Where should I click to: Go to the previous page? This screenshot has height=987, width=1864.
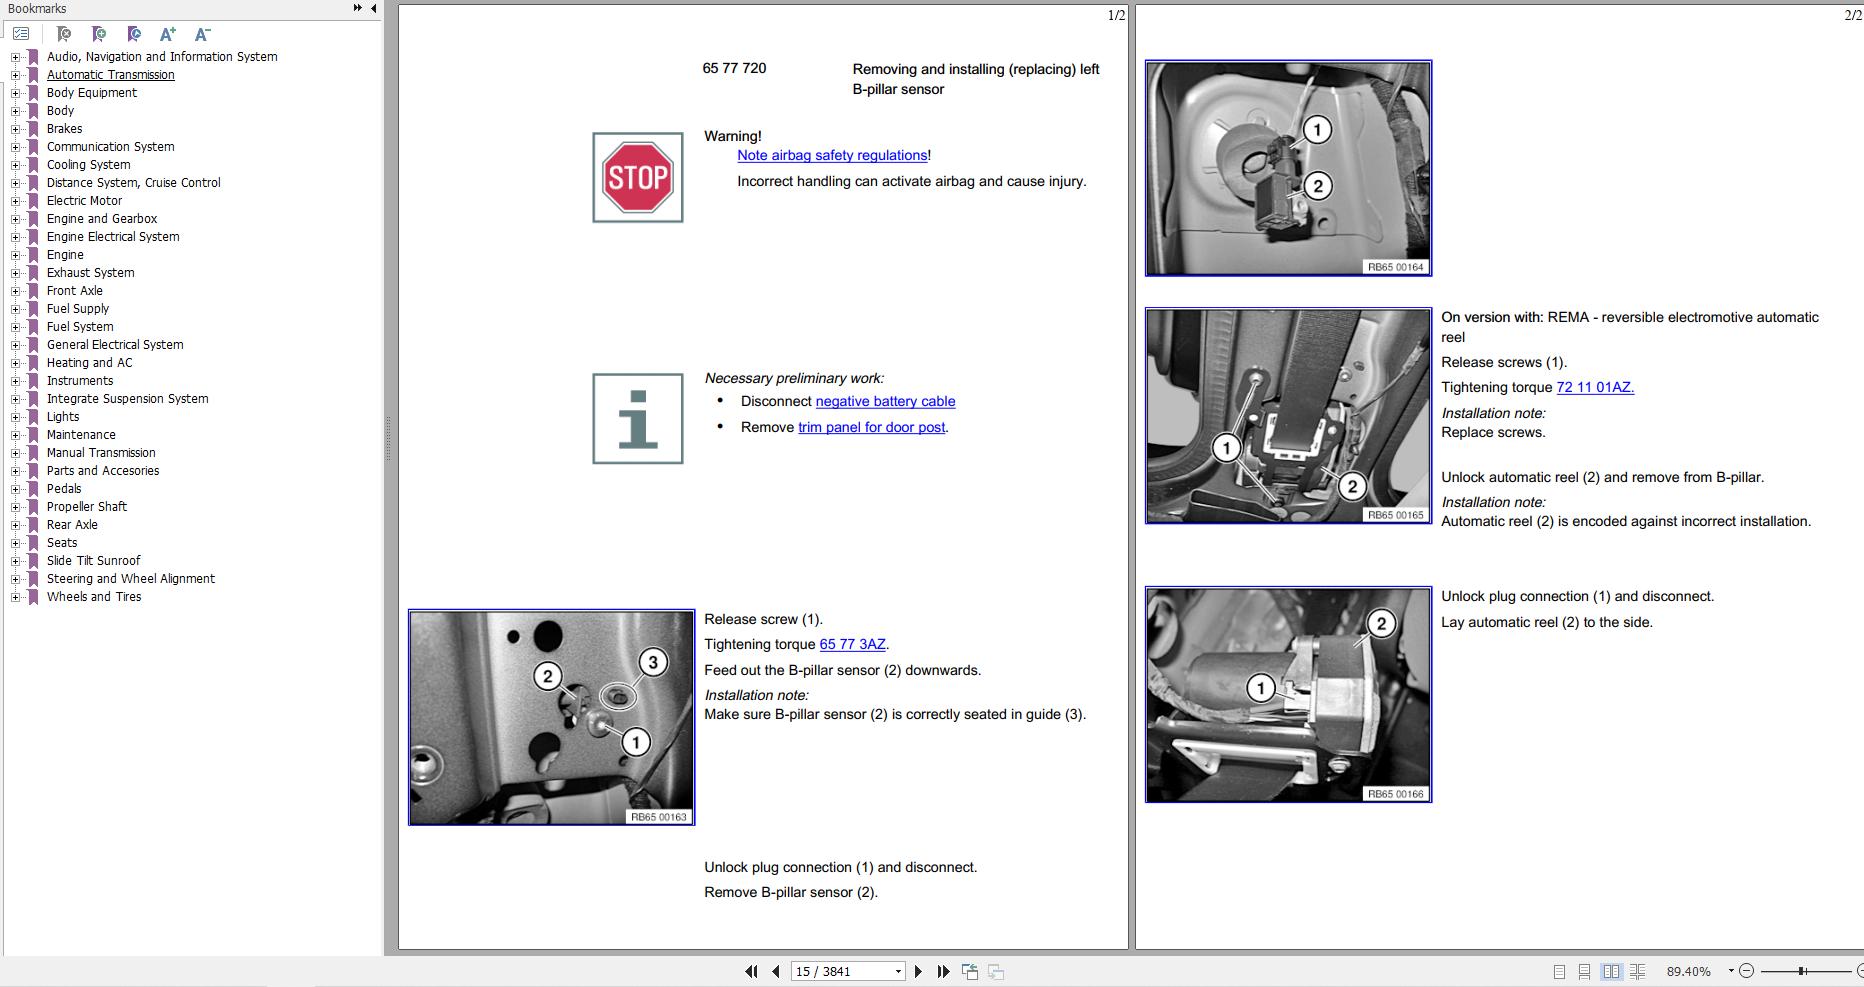tap(775, 971)
